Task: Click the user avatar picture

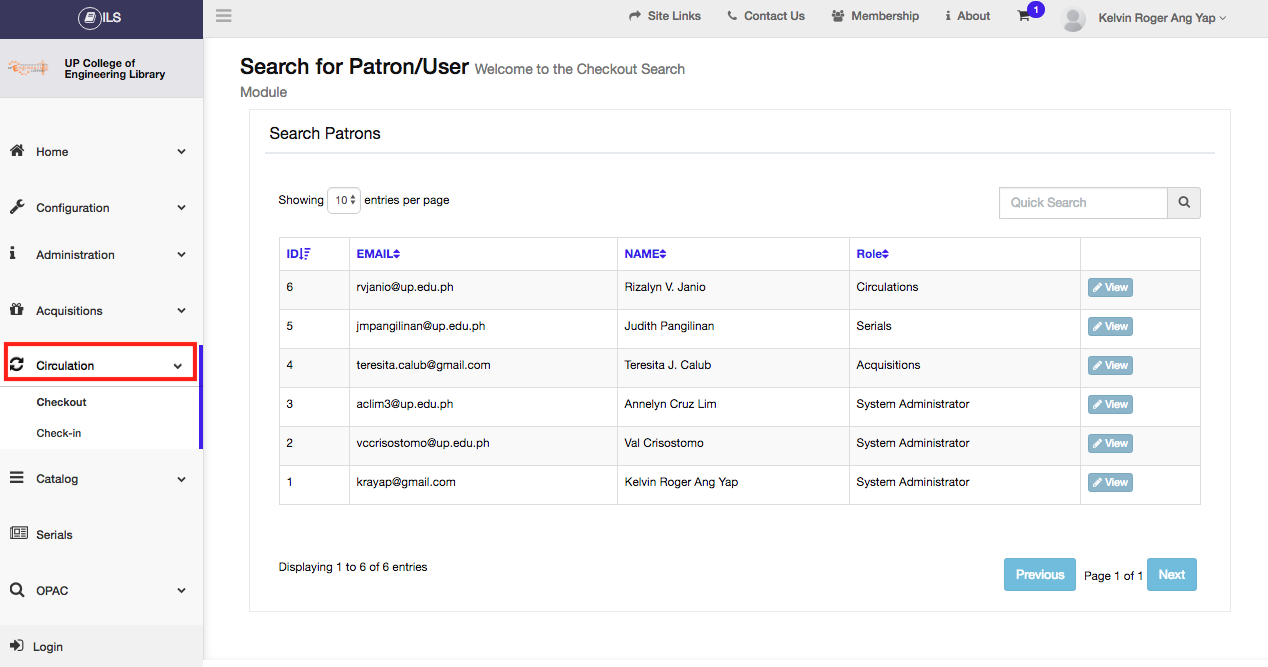Action: click(x=1073, y=18)
